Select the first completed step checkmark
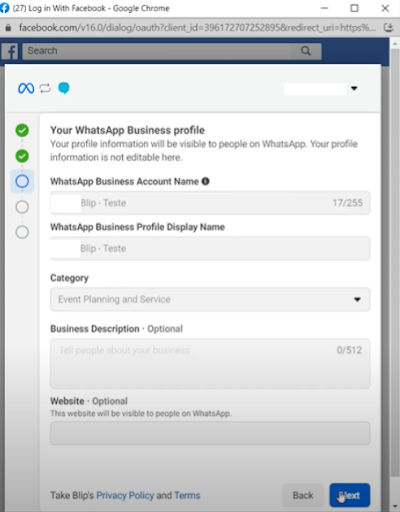This screenshot has width=400, height=512. pyautogui.click(x=22, y=130)
